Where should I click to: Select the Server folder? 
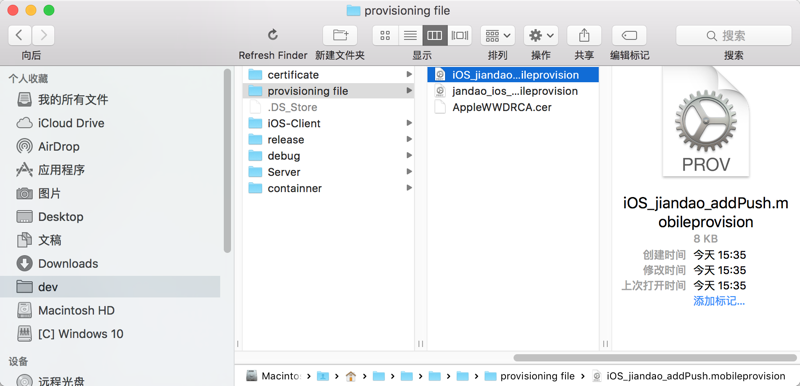pos(328,172)
